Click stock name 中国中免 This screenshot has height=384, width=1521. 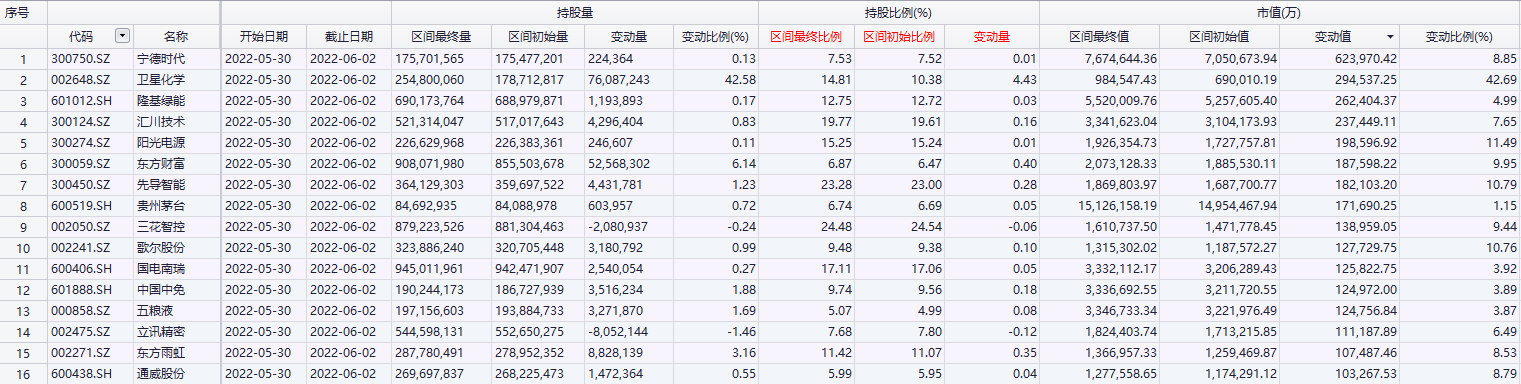(x=161, y=289)
